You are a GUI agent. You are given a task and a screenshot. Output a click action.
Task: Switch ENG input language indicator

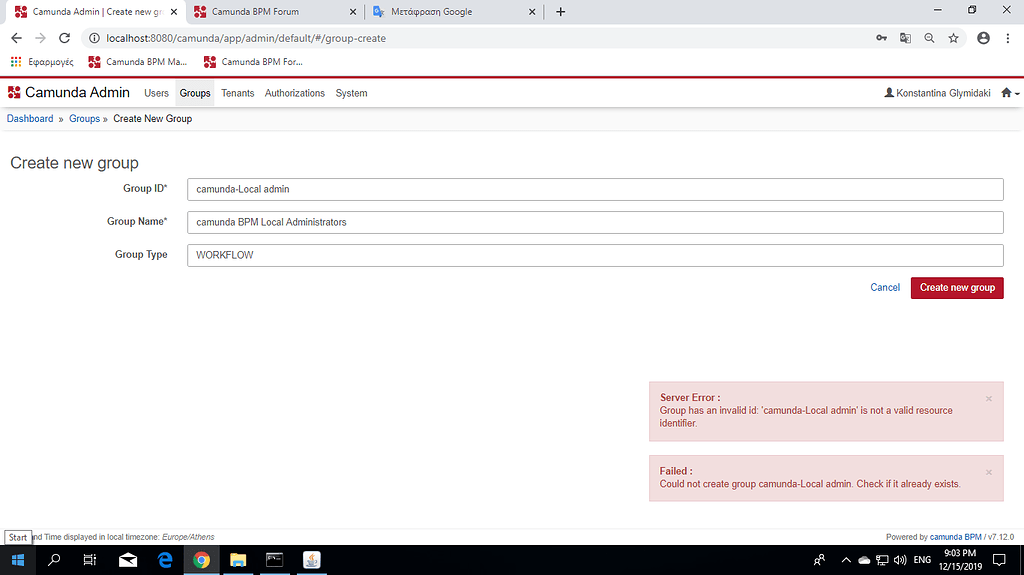[922, 560]
